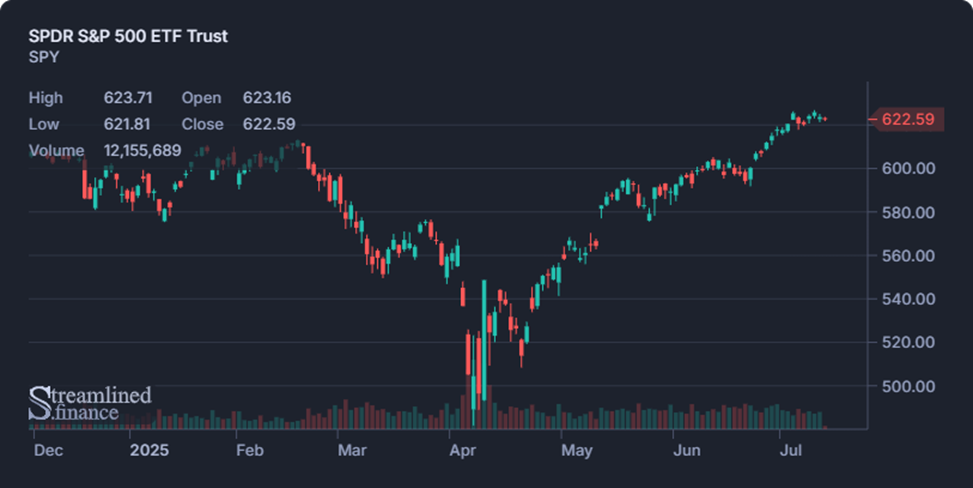Click the Mar date axis label

click(352, 450)
